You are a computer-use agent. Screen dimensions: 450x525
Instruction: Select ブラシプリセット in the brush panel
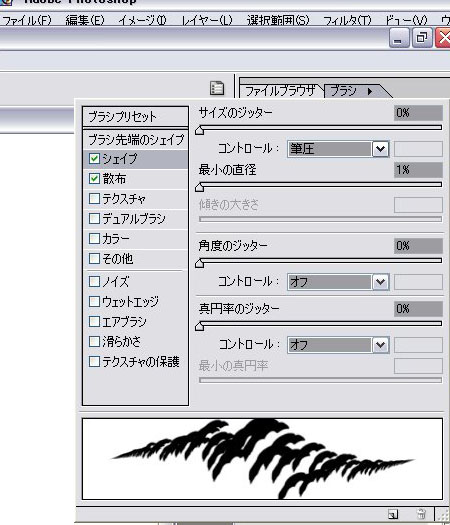tap(135, 117)
